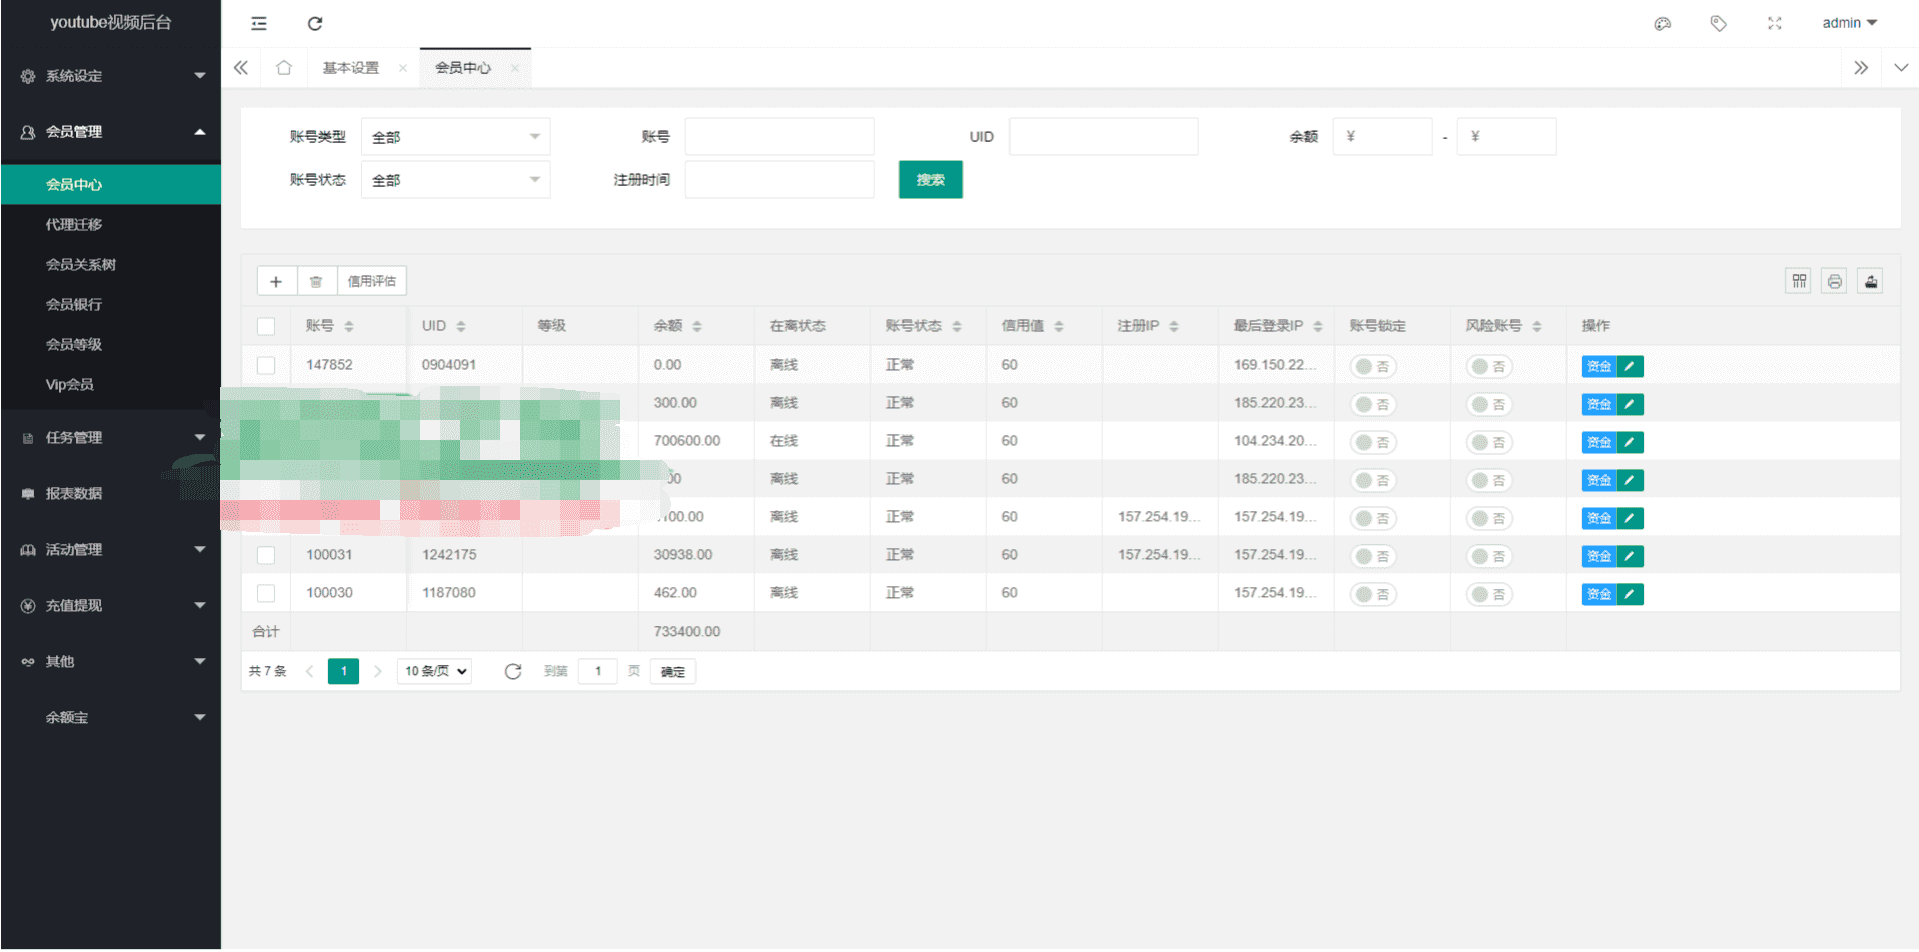Edit account 147852 with pencil icon
The image size is (1919, 952).
(x=1630, y=366)
